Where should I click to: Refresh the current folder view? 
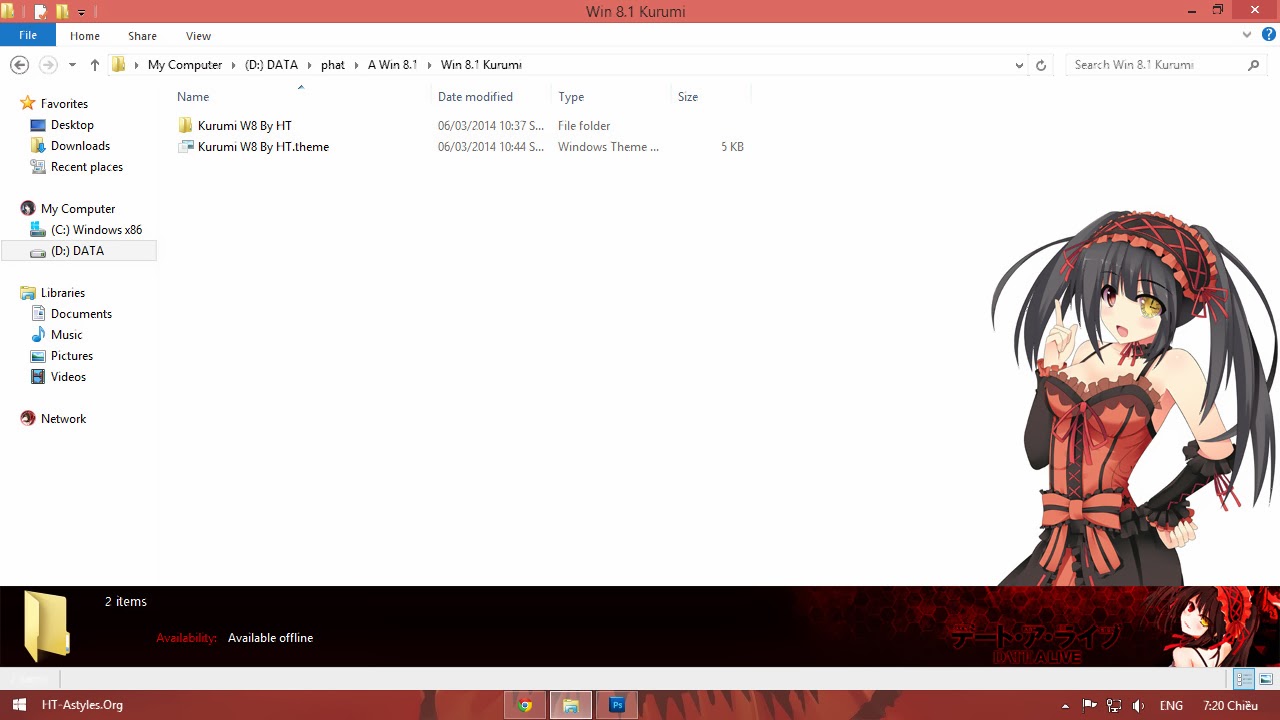pos(1041,65)
